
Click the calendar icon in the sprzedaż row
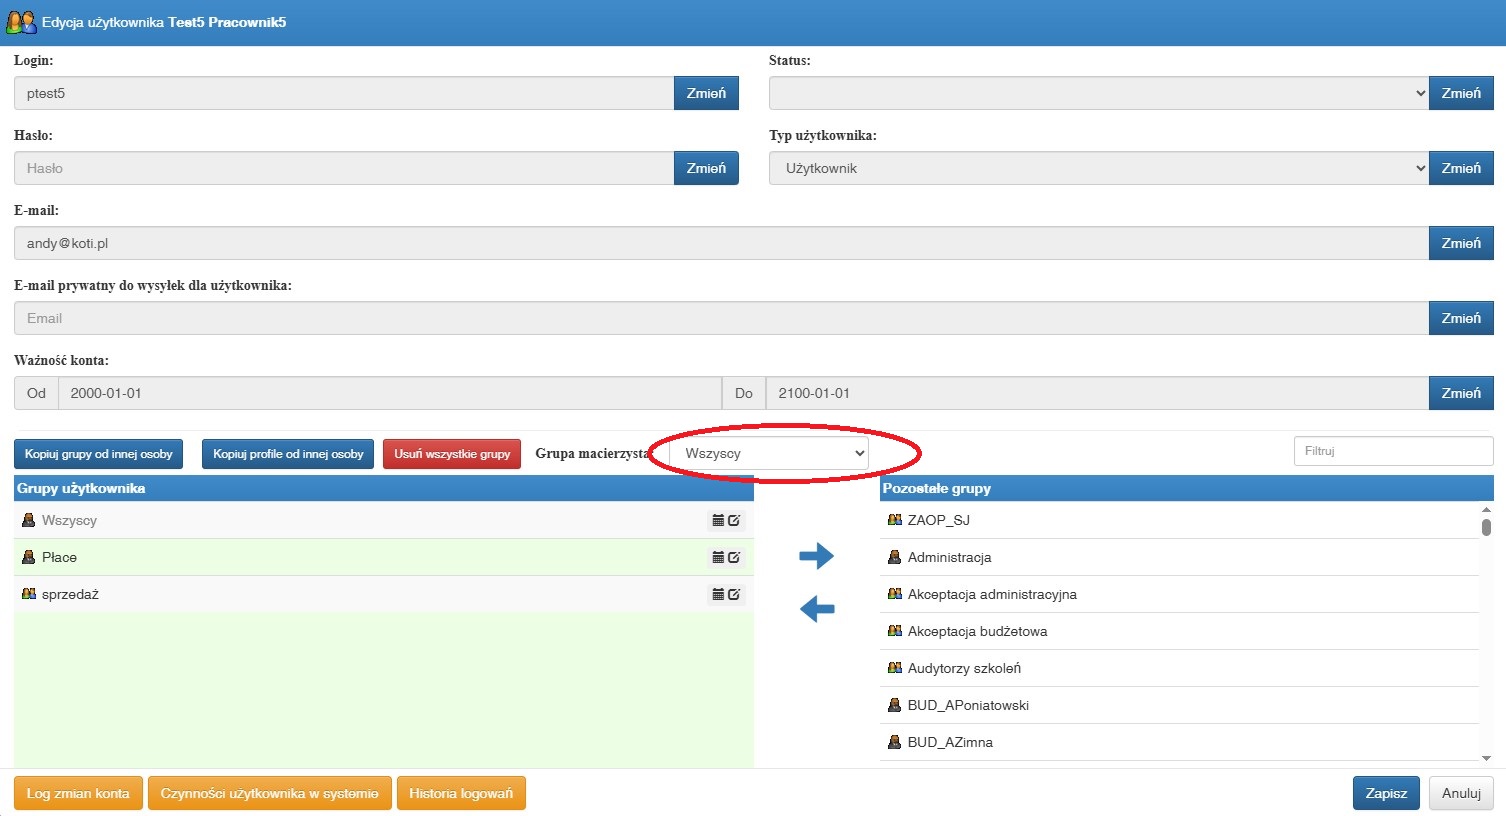[x=718, y=594]
